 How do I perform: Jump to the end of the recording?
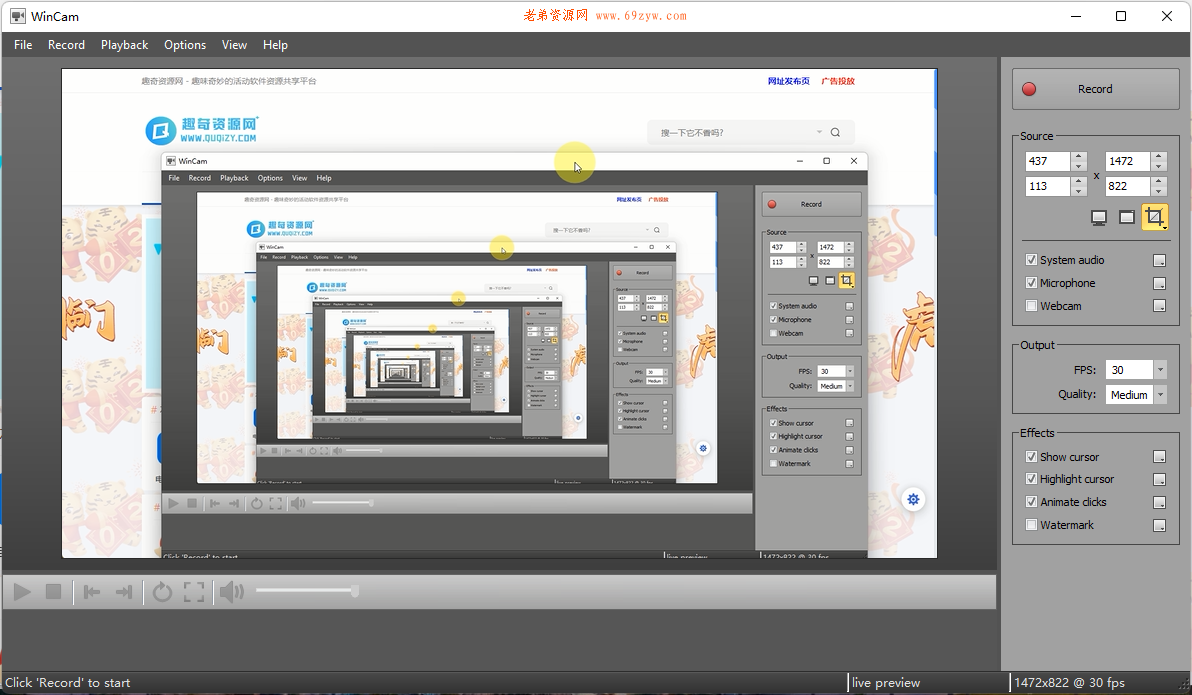point(124,592)
